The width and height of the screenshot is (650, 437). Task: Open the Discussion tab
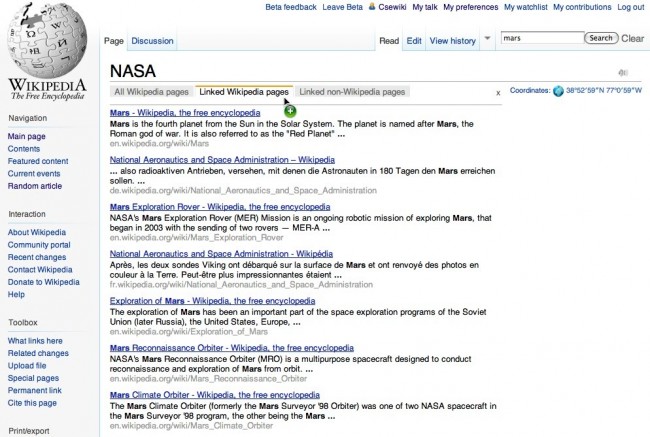pos(152,41)
